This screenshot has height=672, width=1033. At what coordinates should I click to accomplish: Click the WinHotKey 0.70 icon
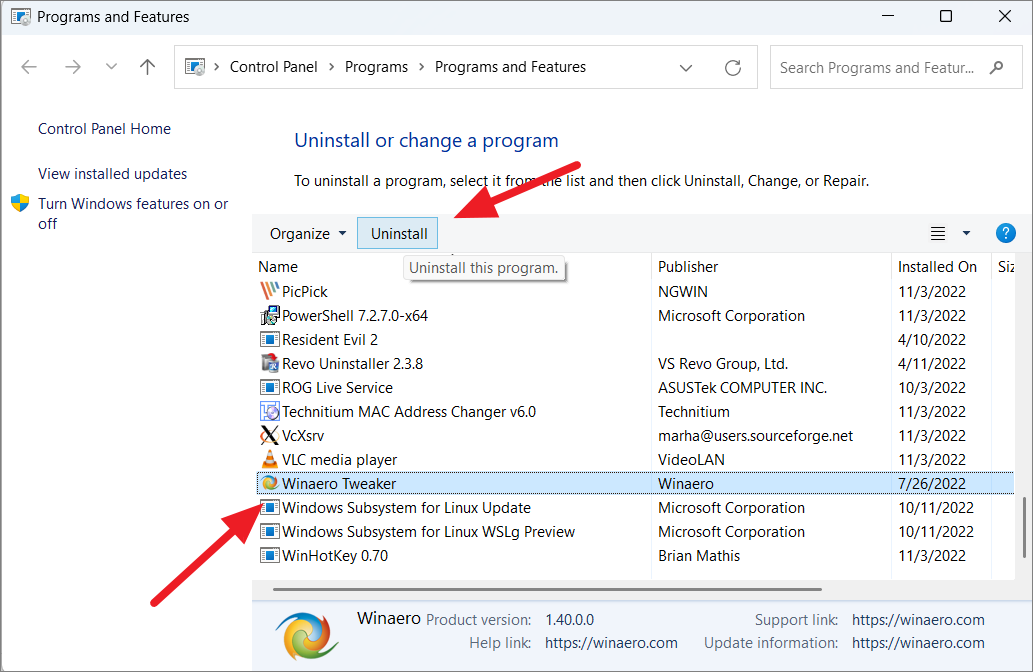pyautogui.click(x=269, y=555)
